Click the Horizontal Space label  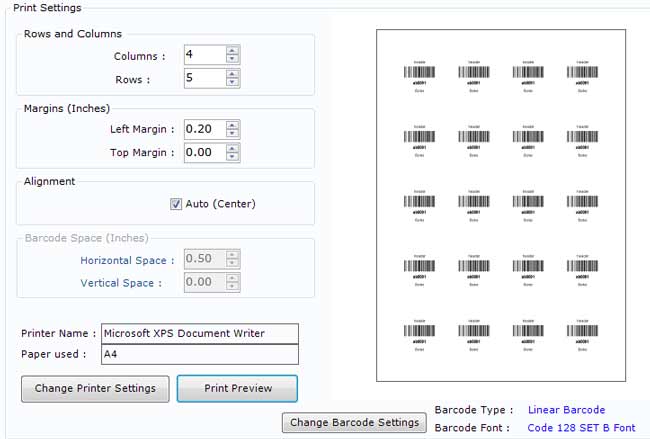pyautogui.click(x=127, y=261)
